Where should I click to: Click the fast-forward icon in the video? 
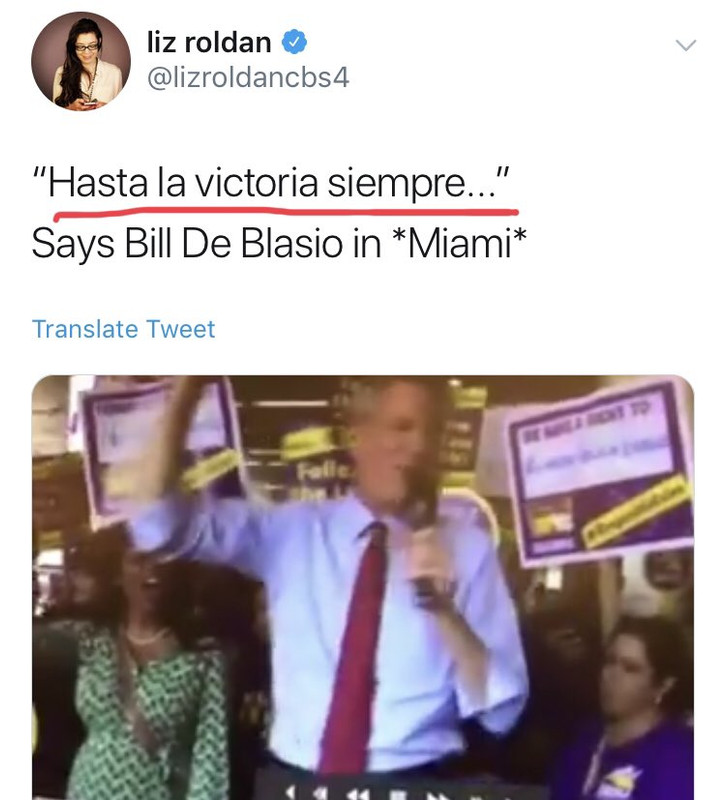[437, 795]
